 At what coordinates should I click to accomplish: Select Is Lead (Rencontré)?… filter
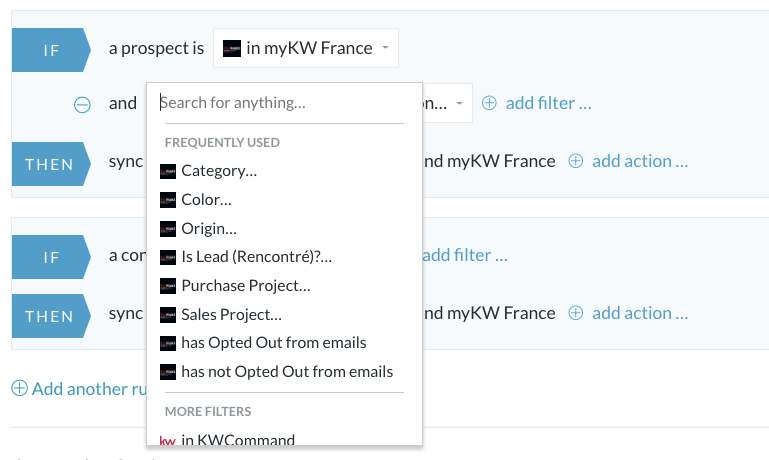click(x=256, y=257)
